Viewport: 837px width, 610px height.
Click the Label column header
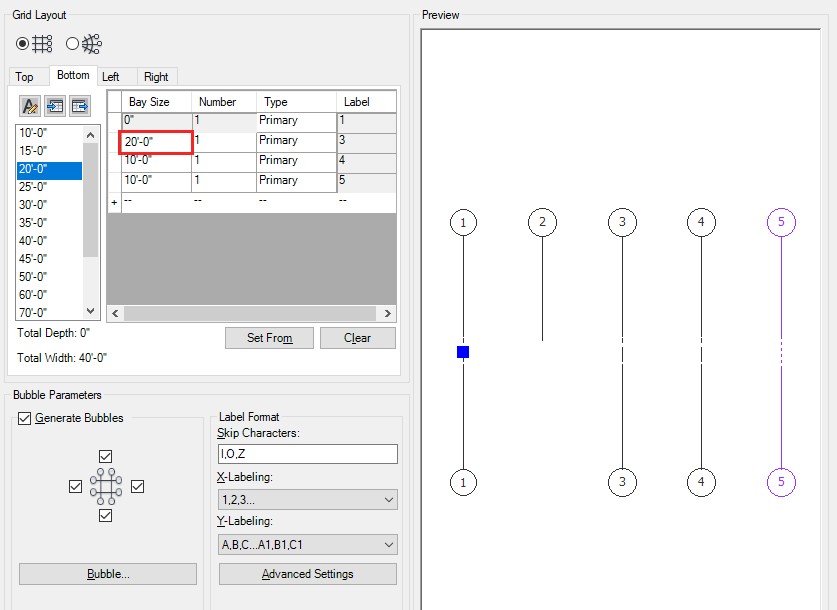(x=367, y=102)
